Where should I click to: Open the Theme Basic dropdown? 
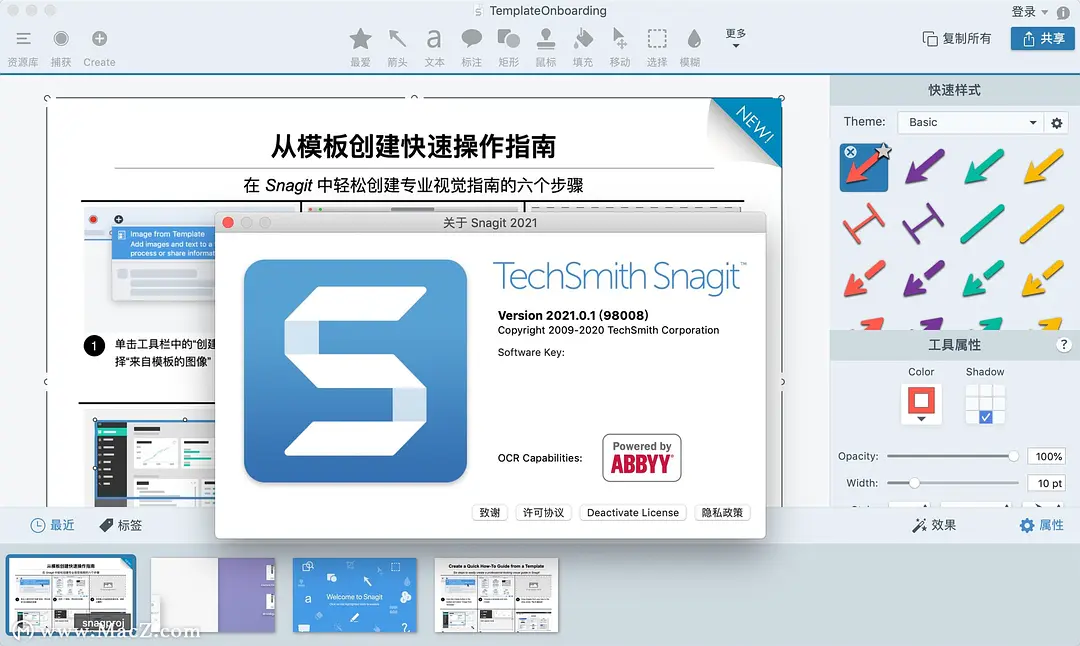point(972,123)
